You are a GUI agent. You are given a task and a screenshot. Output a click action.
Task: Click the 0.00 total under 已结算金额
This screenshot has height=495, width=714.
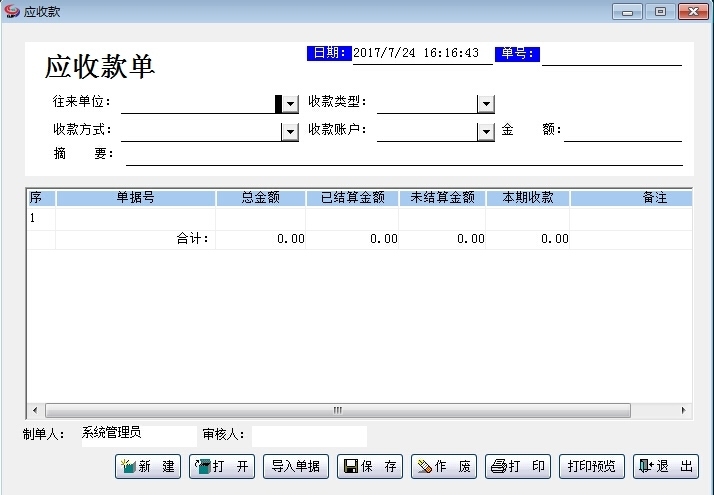pos(352,239)
